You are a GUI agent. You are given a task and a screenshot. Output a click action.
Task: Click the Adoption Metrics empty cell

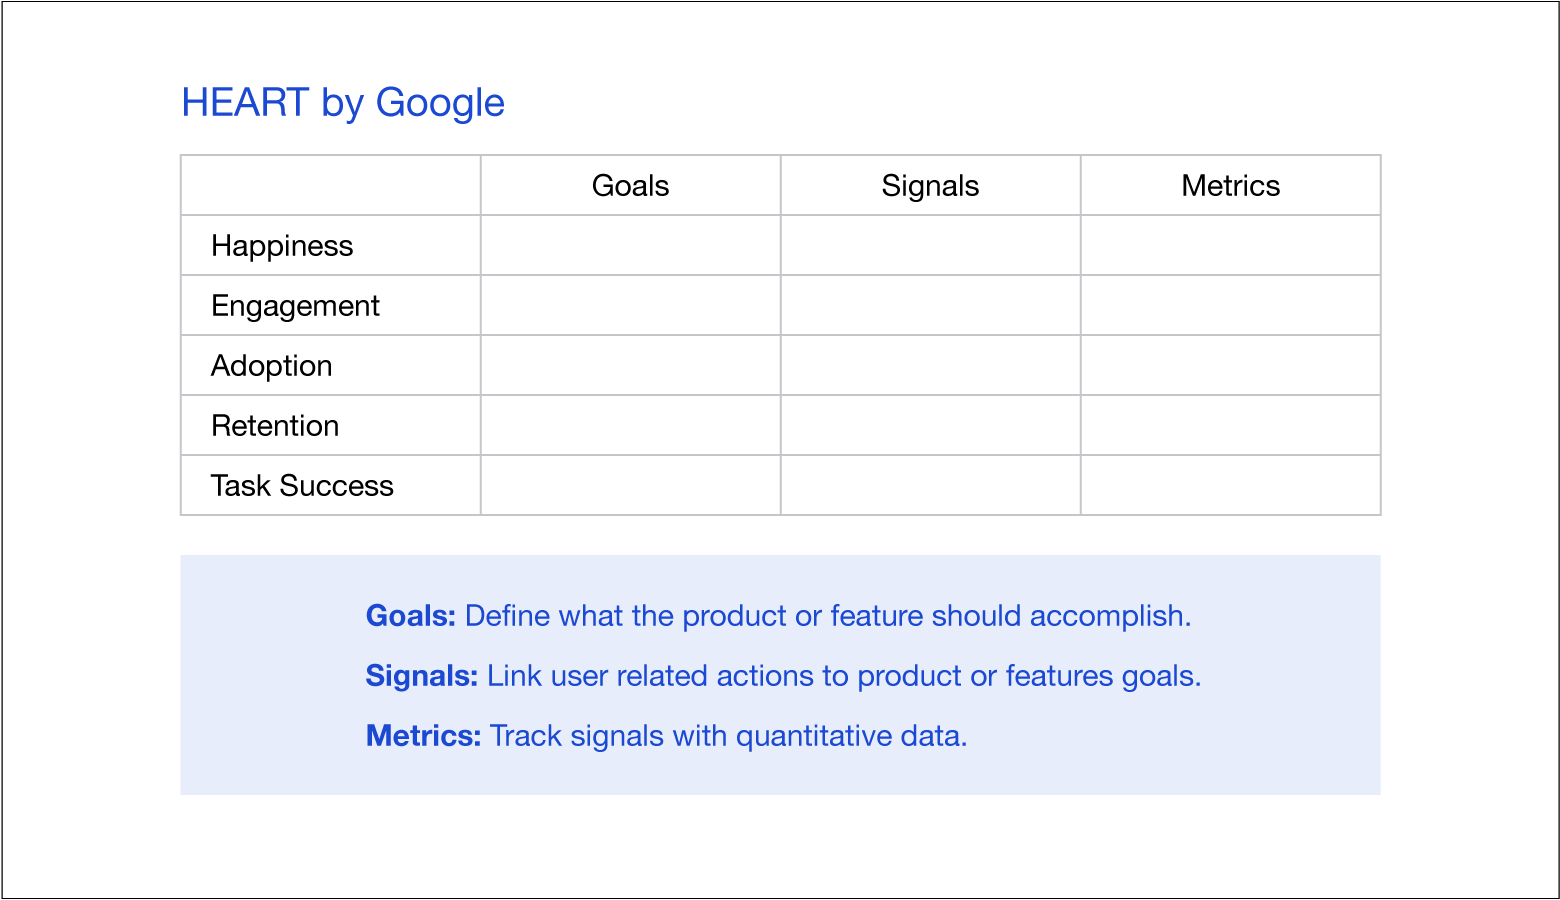pyautogui.click(x=1231, y=365)
